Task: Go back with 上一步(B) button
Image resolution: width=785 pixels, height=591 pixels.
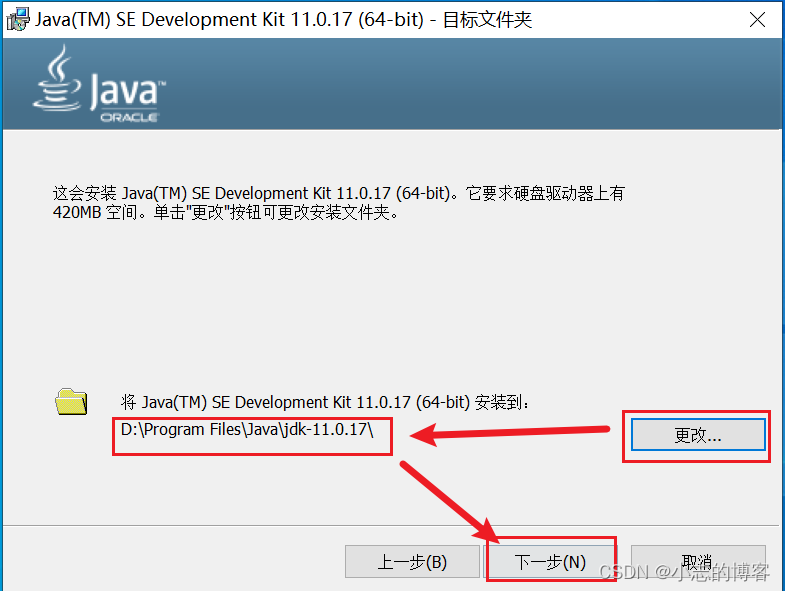Action: tap(412, 561)
